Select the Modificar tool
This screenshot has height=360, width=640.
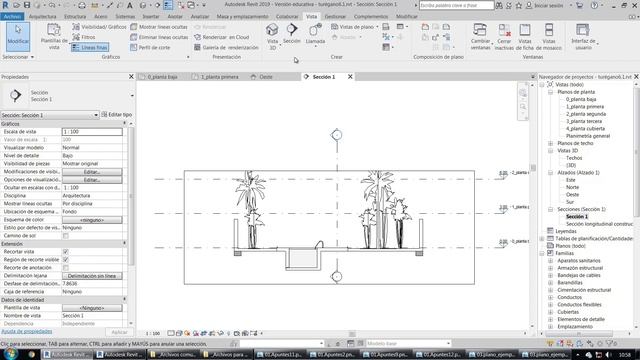pyautogui.click(x=18, y=36)
